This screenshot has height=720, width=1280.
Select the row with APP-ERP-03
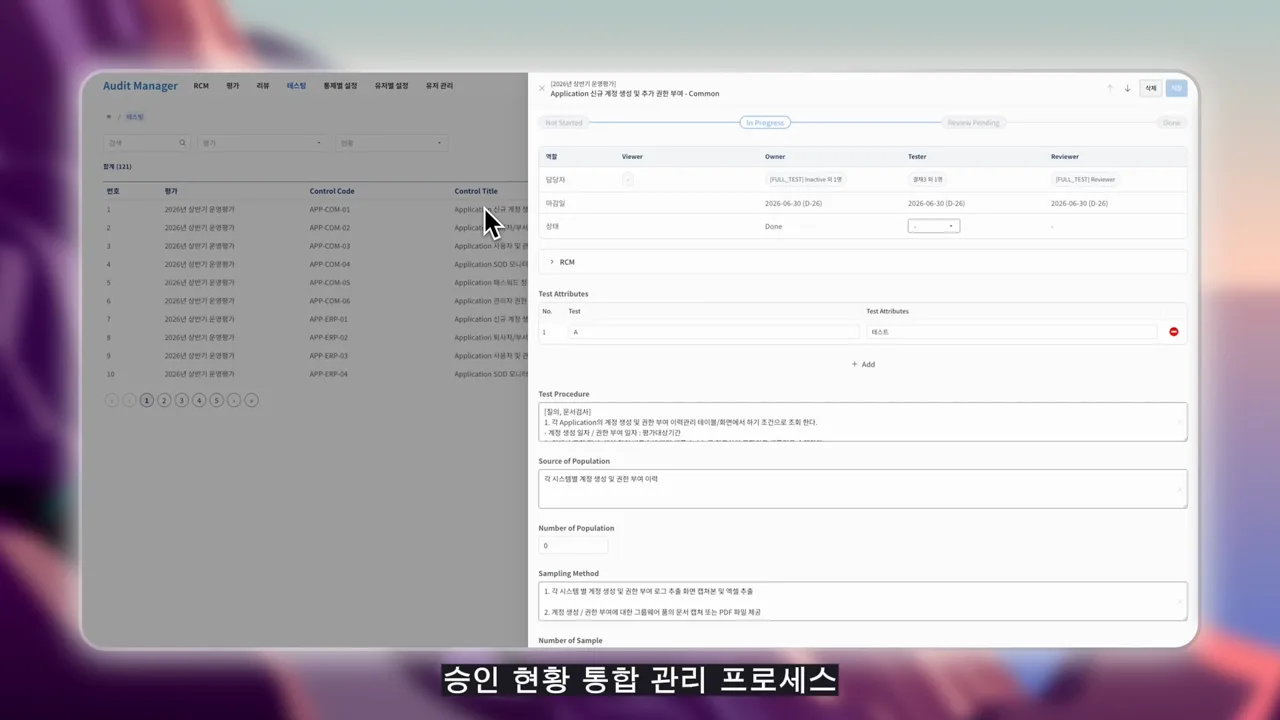pyautogui.click(x=315, y=356)
